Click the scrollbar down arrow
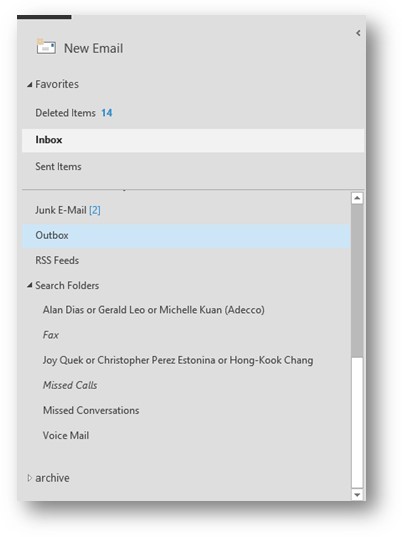 pos(357,495)
